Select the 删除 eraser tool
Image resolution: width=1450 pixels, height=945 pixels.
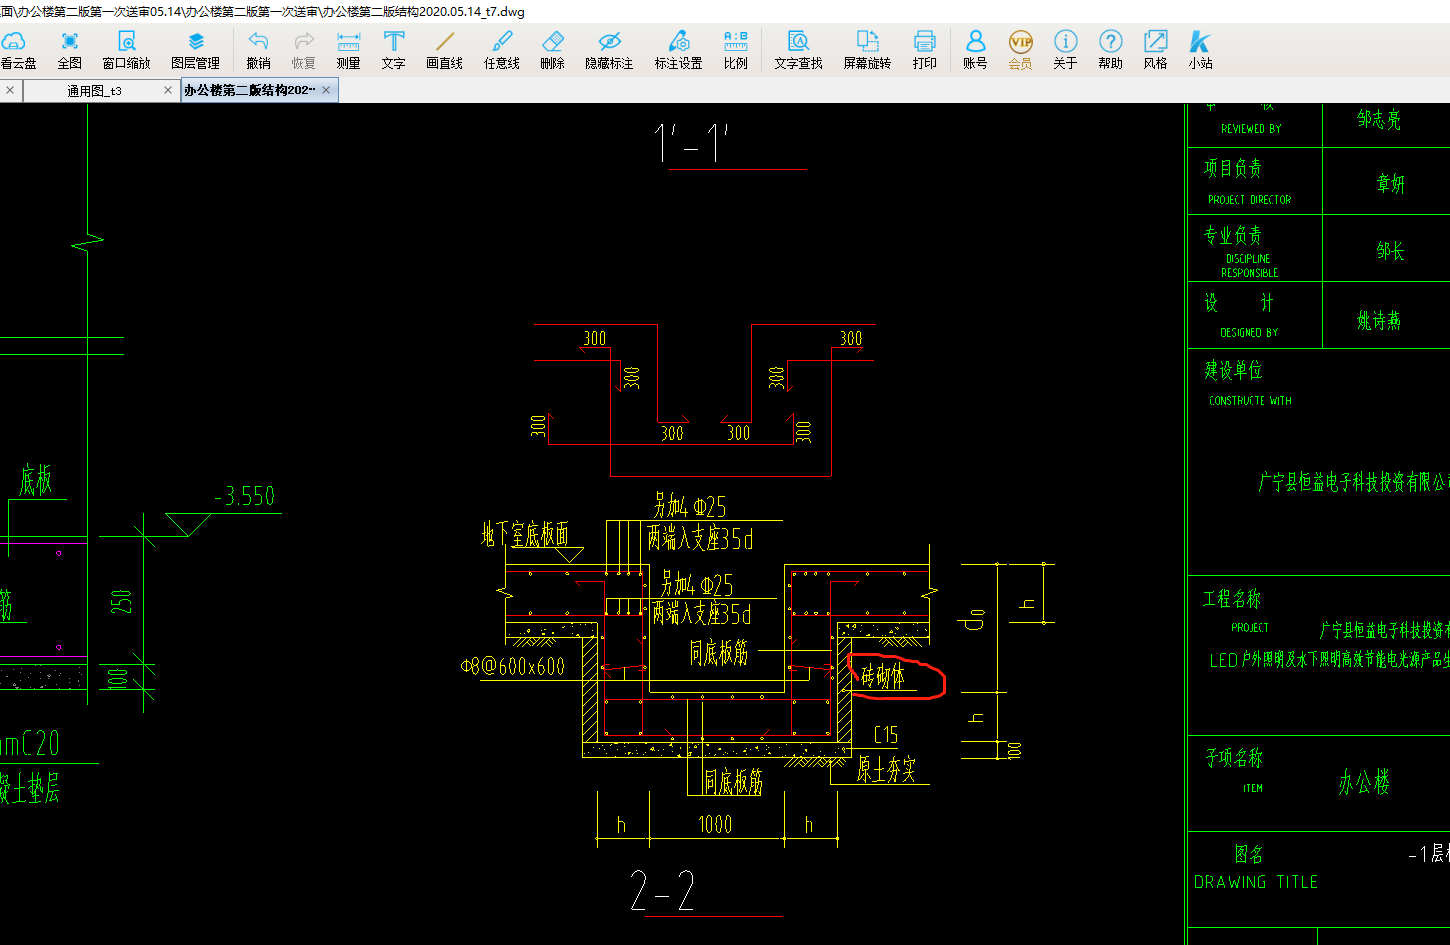coord(552,50)
